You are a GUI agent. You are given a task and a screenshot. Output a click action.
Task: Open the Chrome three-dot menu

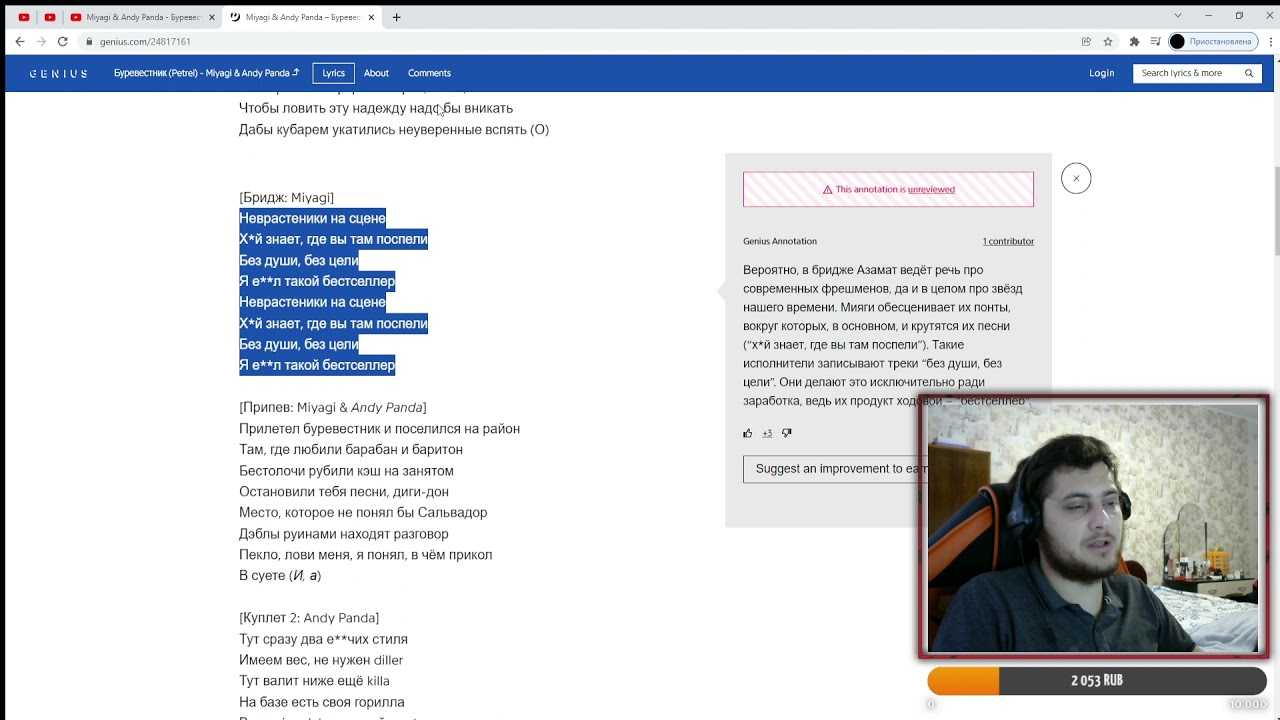1268,41
